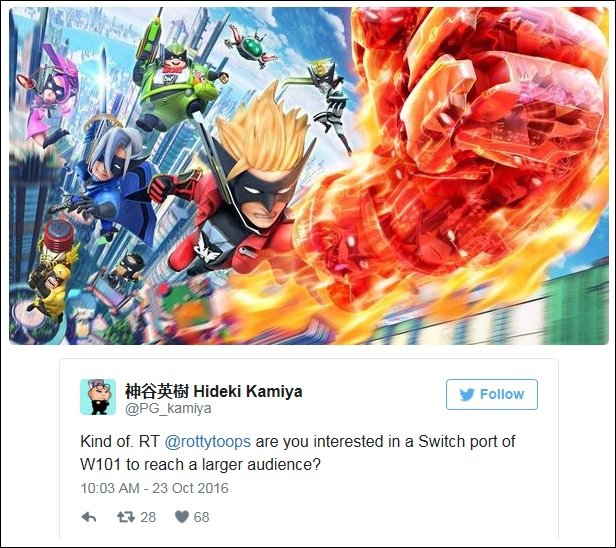Open the 10:03 AM - 23 Oct 2016 timestamp
Screen dimensions: 616x548
coord(154,488)
